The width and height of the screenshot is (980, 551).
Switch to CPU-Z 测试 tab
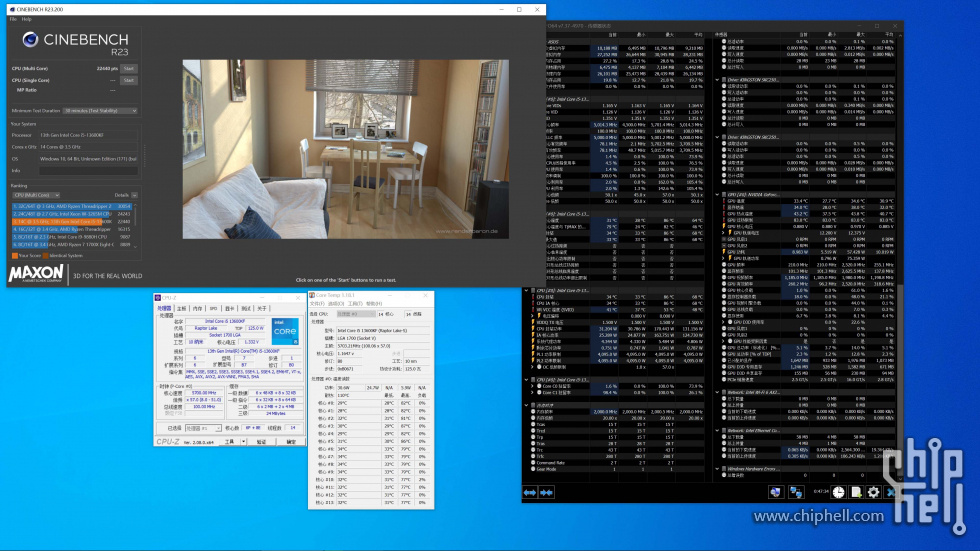pyautogui.click(x=246, y=309)
